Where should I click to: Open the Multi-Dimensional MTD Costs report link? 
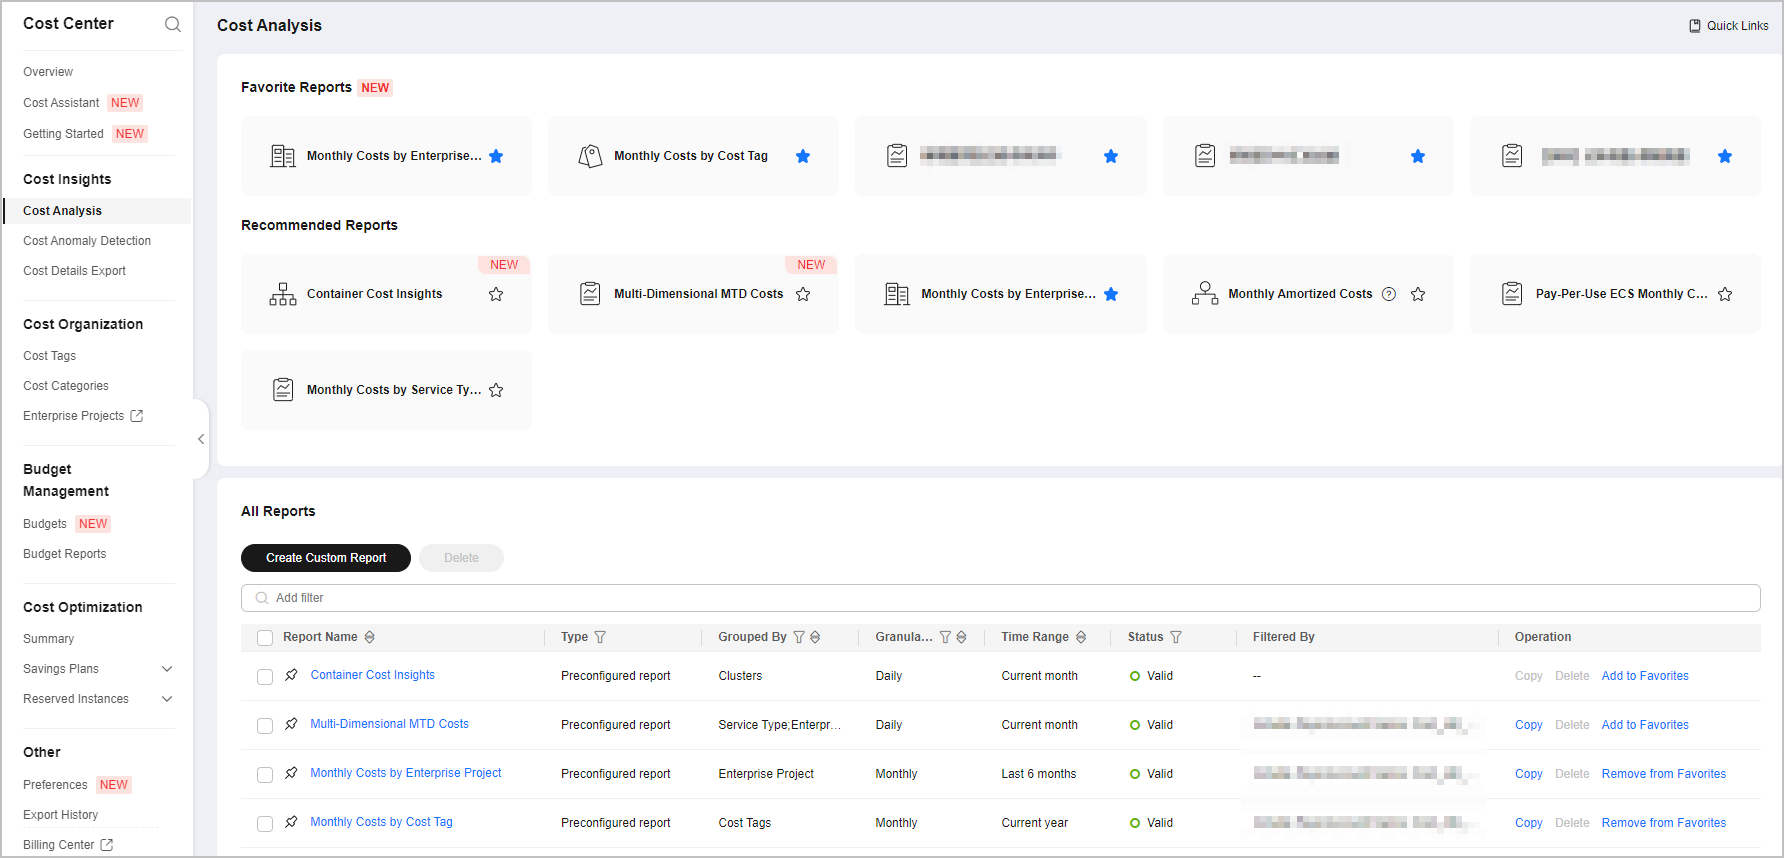tap(389, 724)
